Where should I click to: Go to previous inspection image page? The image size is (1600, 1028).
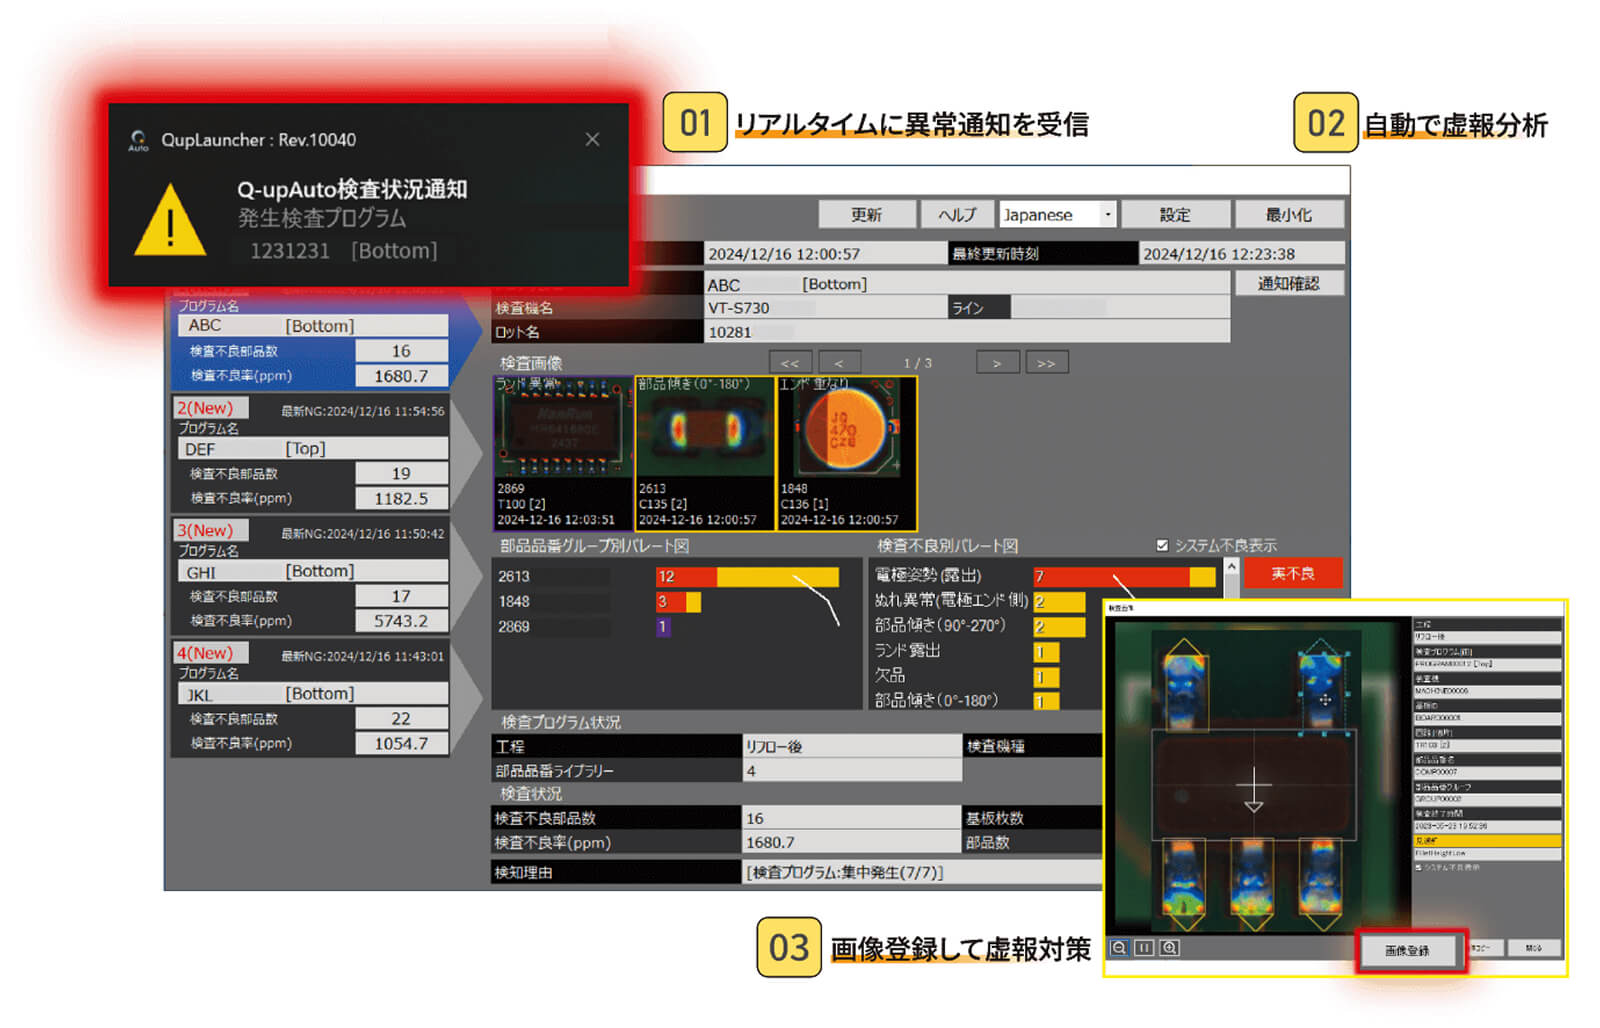[839, 363]
